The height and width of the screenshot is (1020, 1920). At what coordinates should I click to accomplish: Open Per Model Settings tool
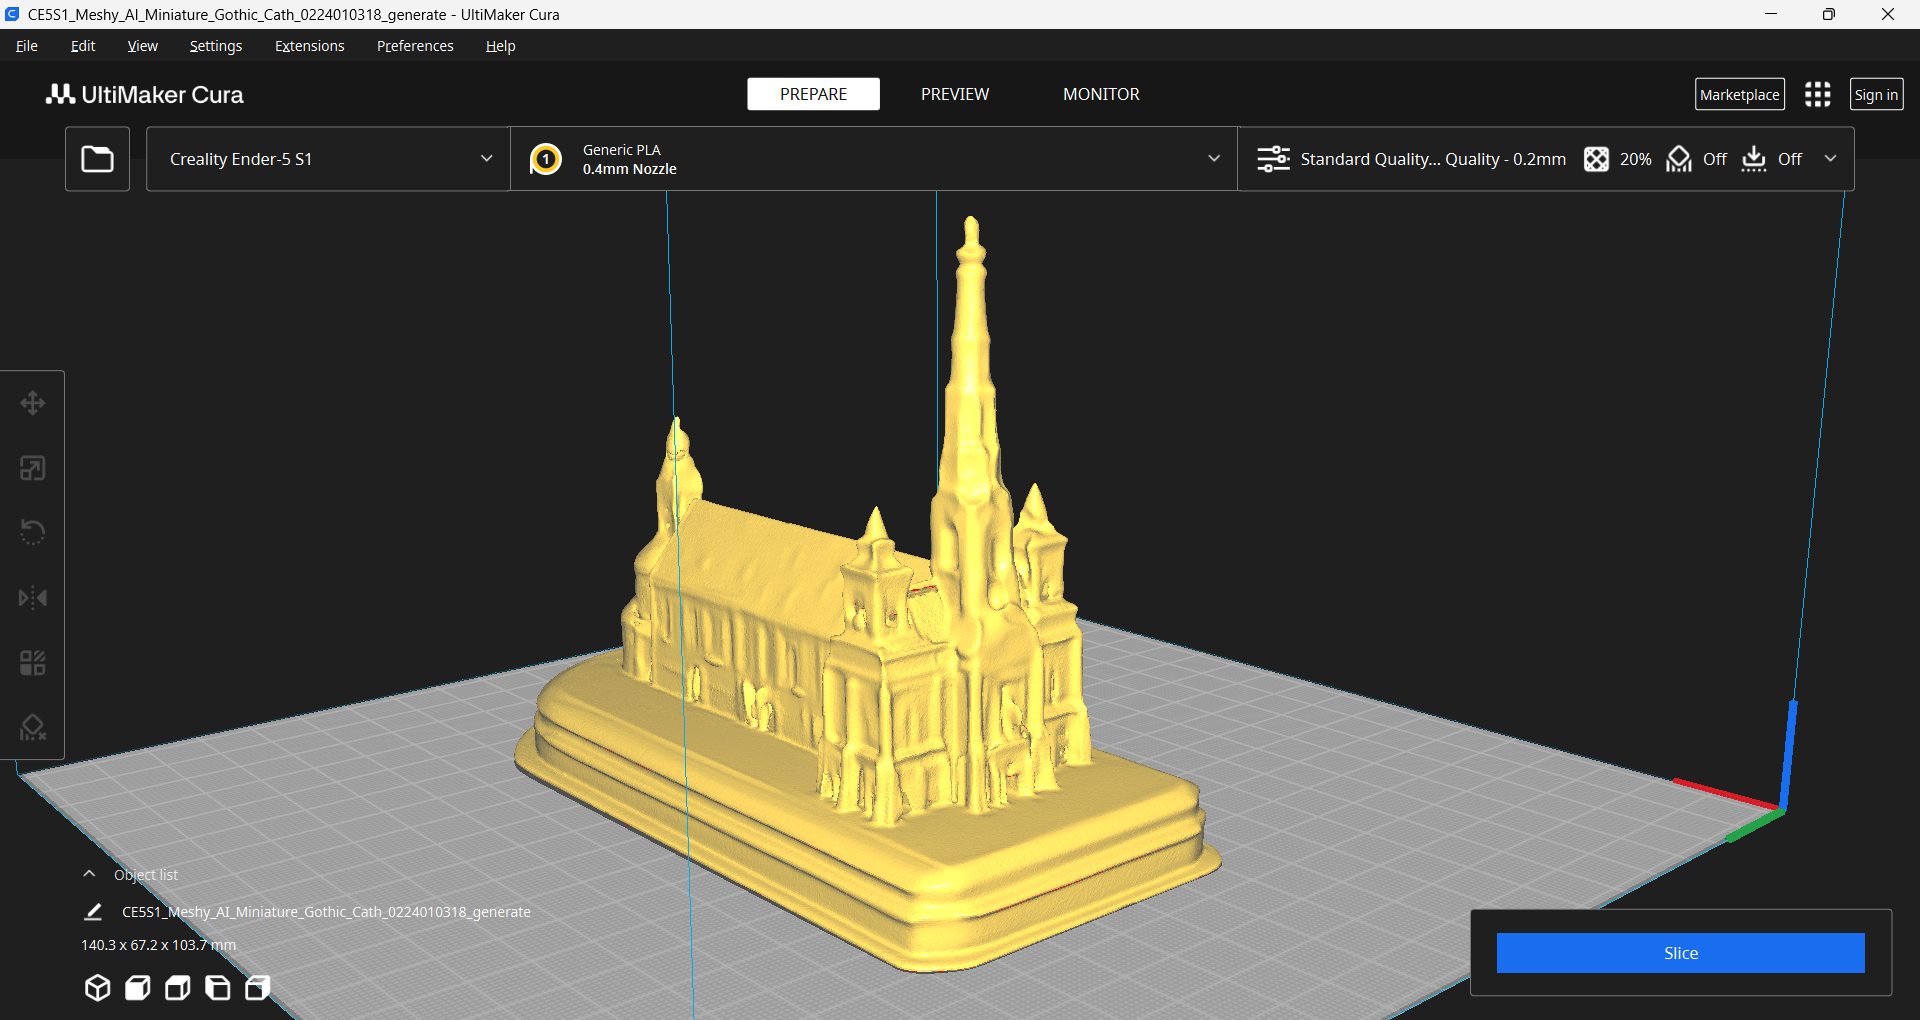tap(33, 662)
